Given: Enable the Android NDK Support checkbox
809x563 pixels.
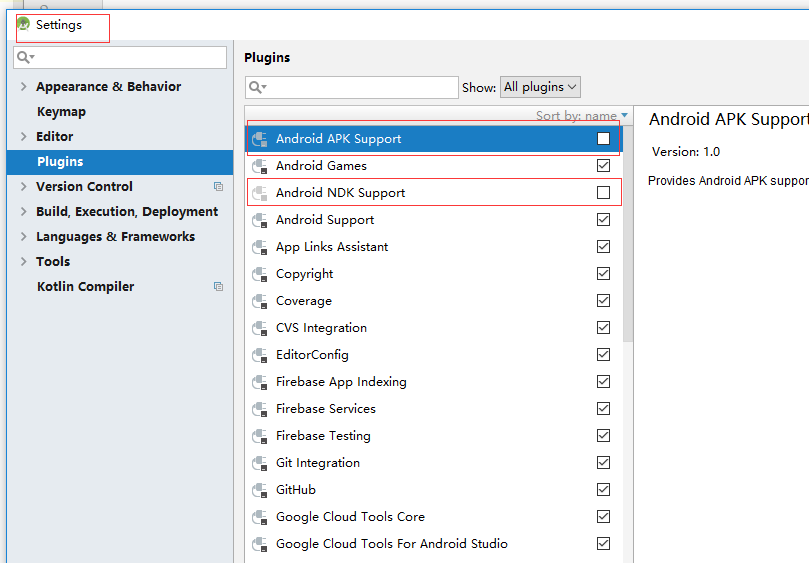Looking at the screenshot, I should (x=603, y=192).
